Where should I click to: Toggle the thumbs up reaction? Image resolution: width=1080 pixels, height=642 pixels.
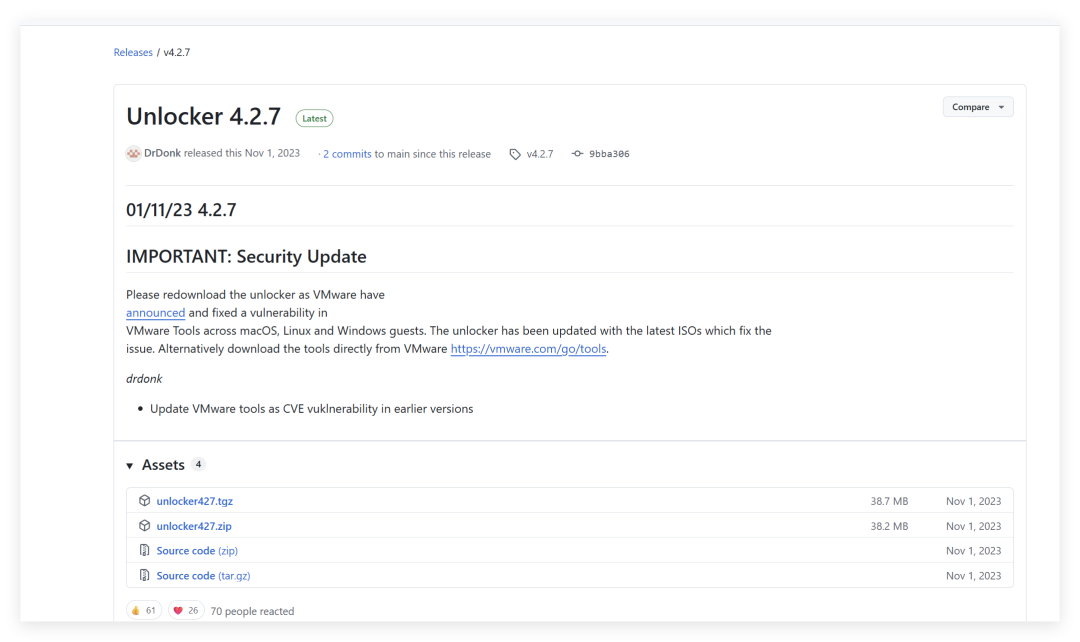tap(144, 610)
